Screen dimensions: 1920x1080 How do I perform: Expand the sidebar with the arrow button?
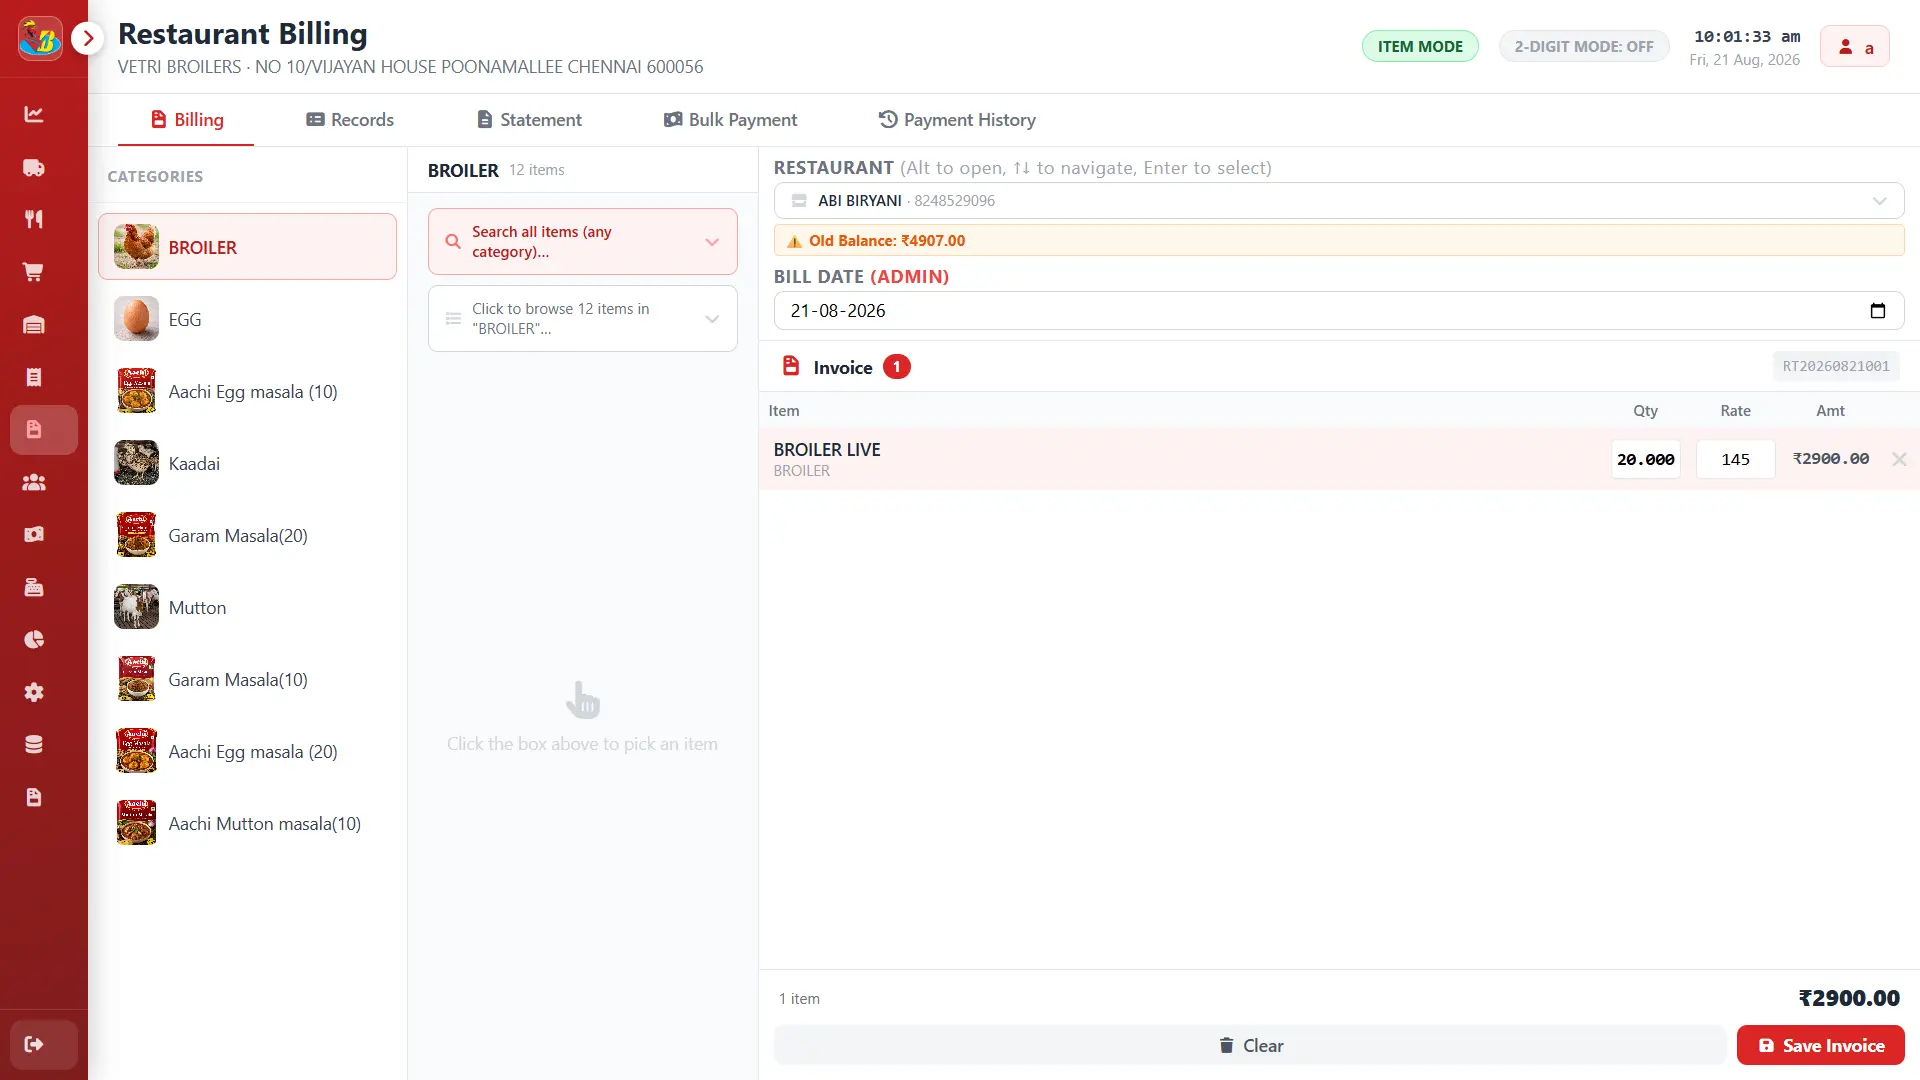click(88, 38)
